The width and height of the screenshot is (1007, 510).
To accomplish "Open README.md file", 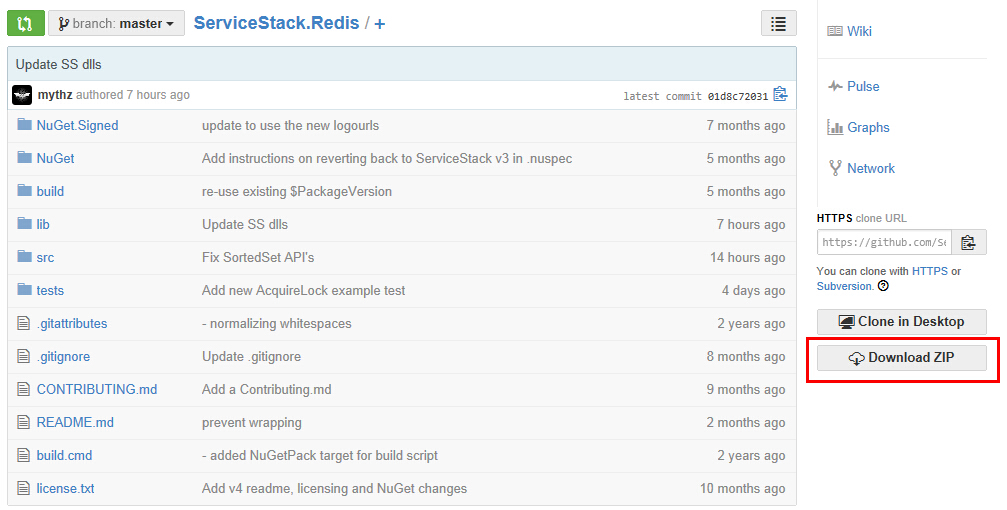I will click(x=75, y=422).
